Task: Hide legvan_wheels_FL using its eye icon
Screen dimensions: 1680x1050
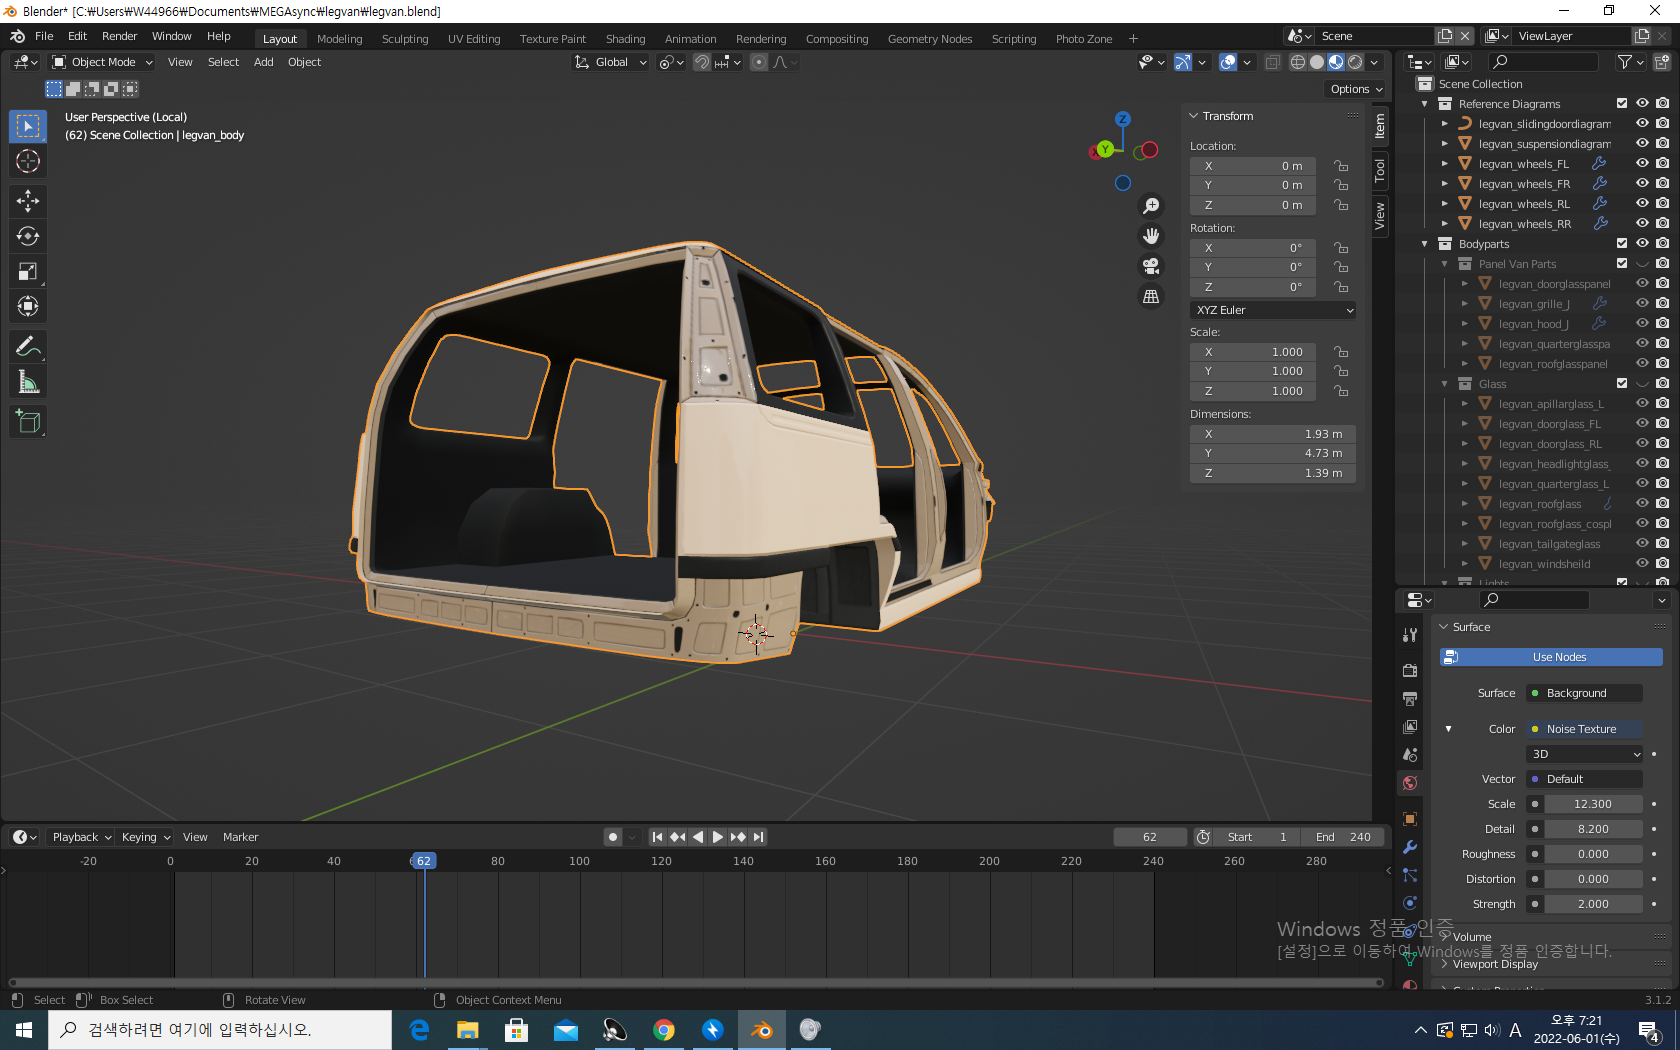Action: pyautogui.click(x=1642, y=164)
